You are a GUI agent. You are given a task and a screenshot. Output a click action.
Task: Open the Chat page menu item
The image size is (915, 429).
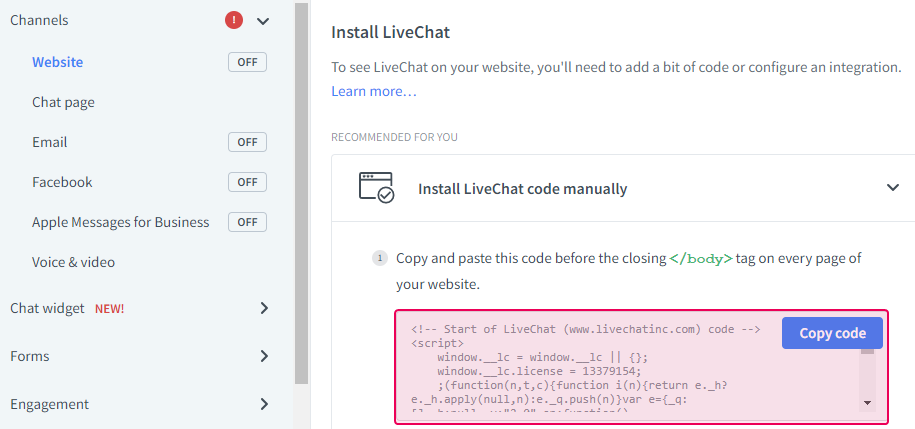(63, 102)
